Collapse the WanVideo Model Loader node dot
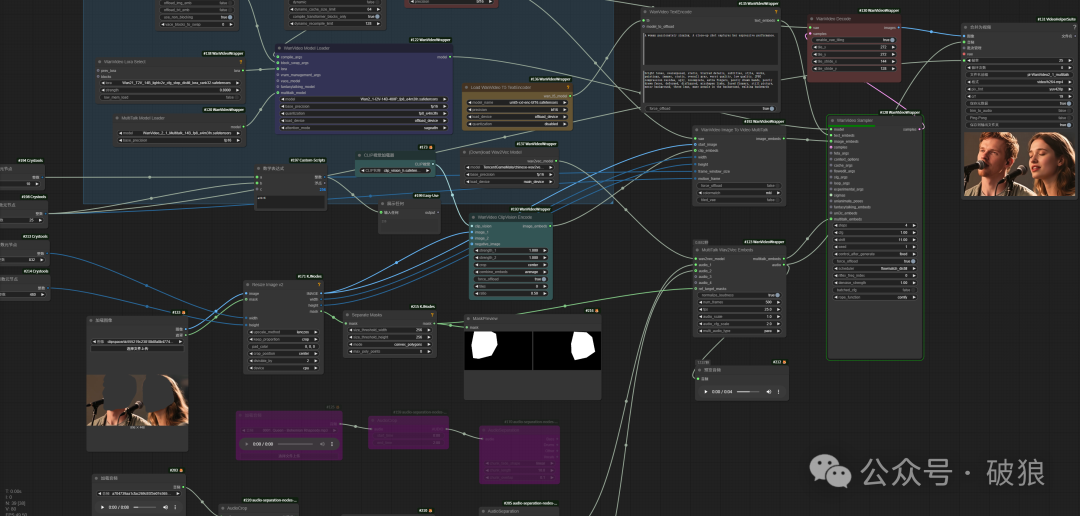1080x516 pixels. [279, 48]
